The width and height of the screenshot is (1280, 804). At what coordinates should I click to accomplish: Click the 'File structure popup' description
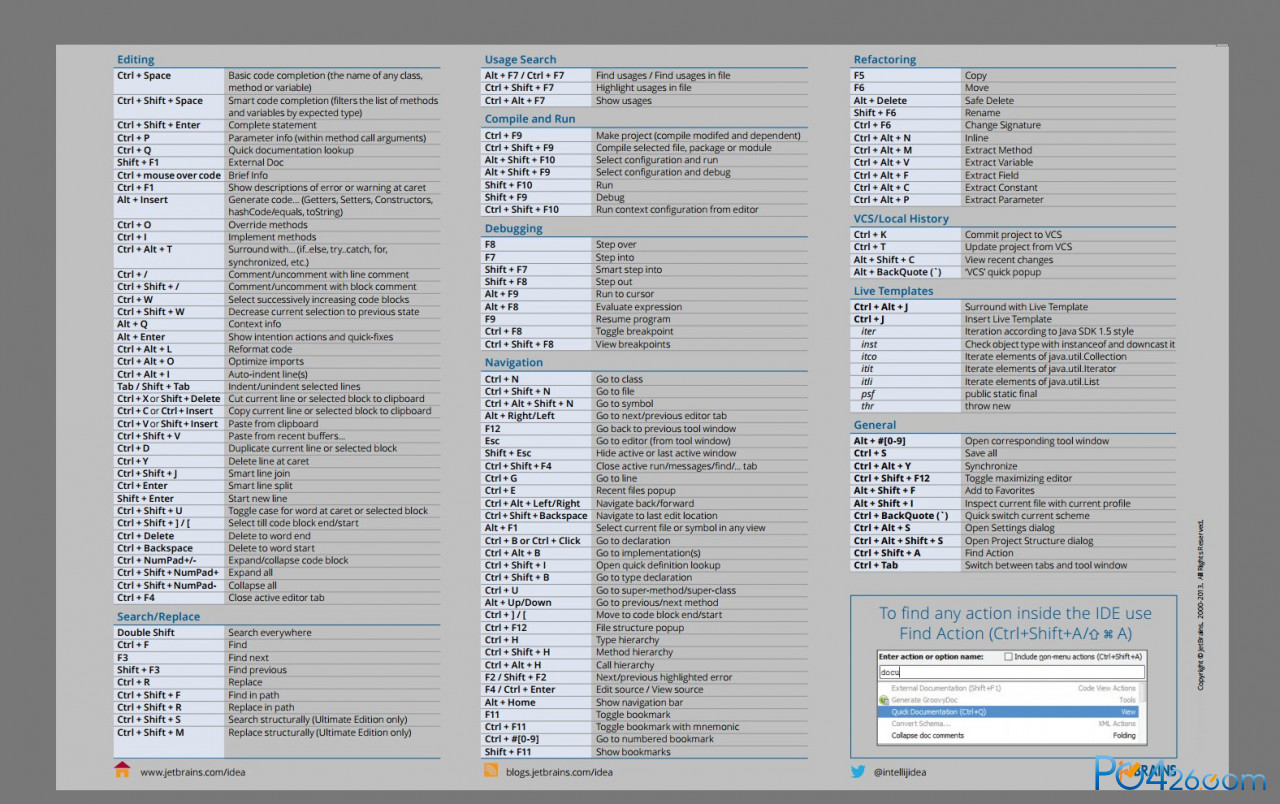point(640,628)
